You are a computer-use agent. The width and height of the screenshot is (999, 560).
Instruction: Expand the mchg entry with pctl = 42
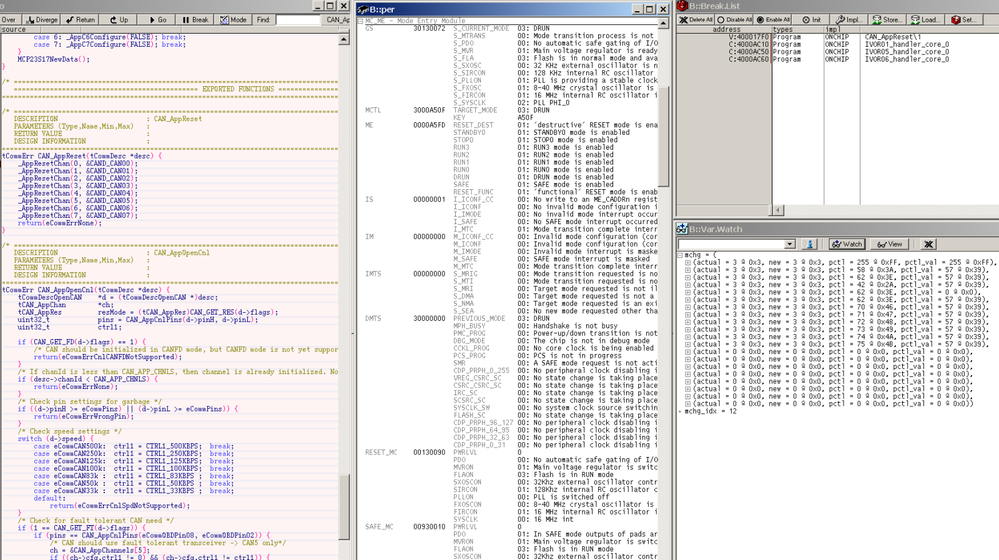(687, 285)
